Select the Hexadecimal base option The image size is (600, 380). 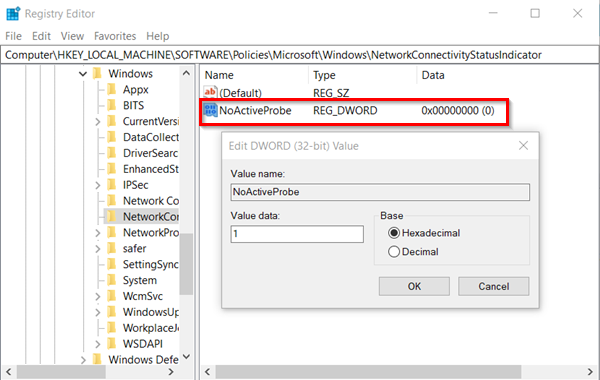click(x=424, y=233)
